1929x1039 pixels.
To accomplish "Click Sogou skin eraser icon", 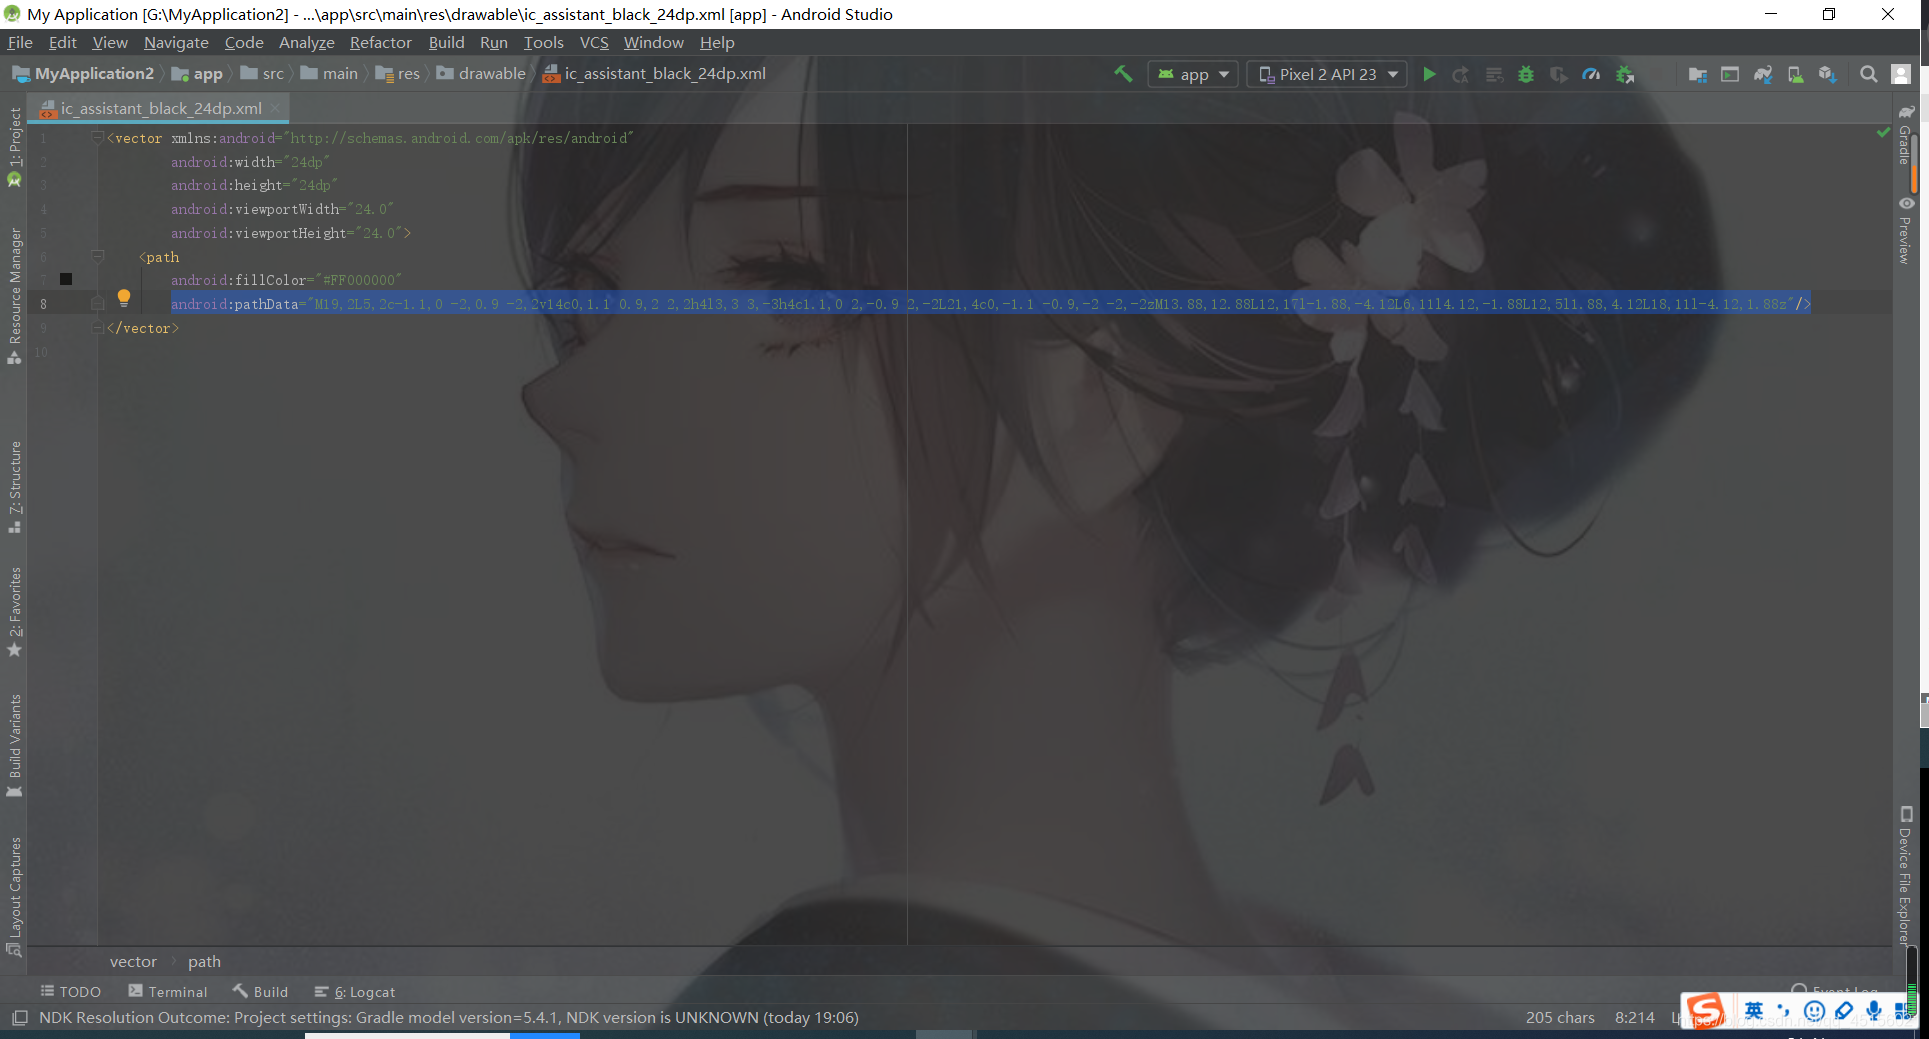I will [1844, 1011].
